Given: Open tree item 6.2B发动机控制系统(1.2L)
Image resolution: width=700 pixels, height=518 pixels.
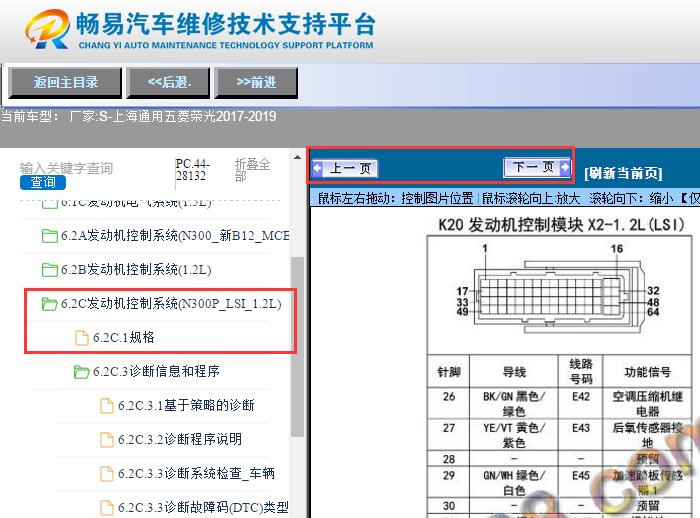Looking at the screenshot, I should point(136,270).
